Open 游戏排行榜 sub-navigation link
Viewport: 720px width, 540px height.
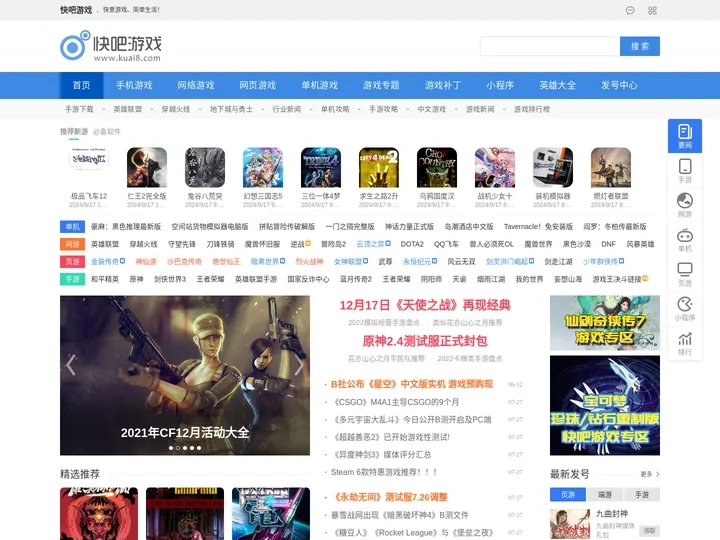click(x=532, y=109)
